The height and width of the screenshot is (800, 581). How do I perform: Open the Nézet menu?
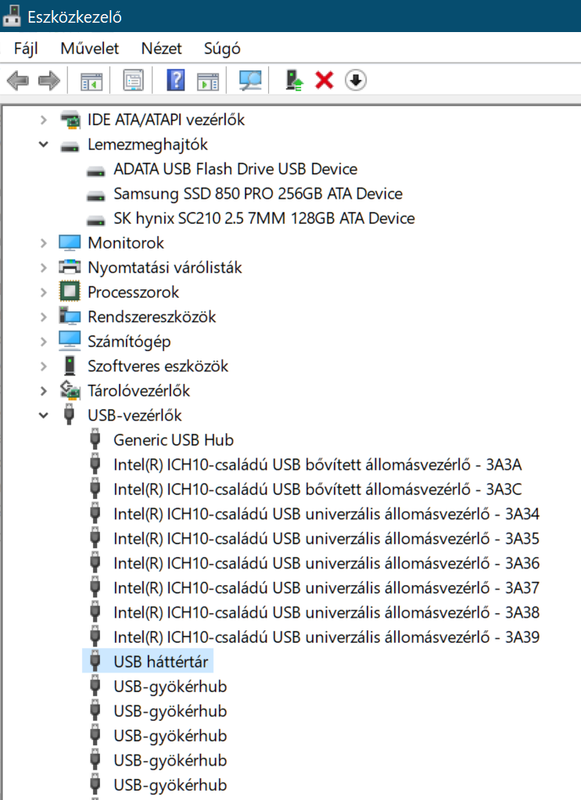pos(161,48)
